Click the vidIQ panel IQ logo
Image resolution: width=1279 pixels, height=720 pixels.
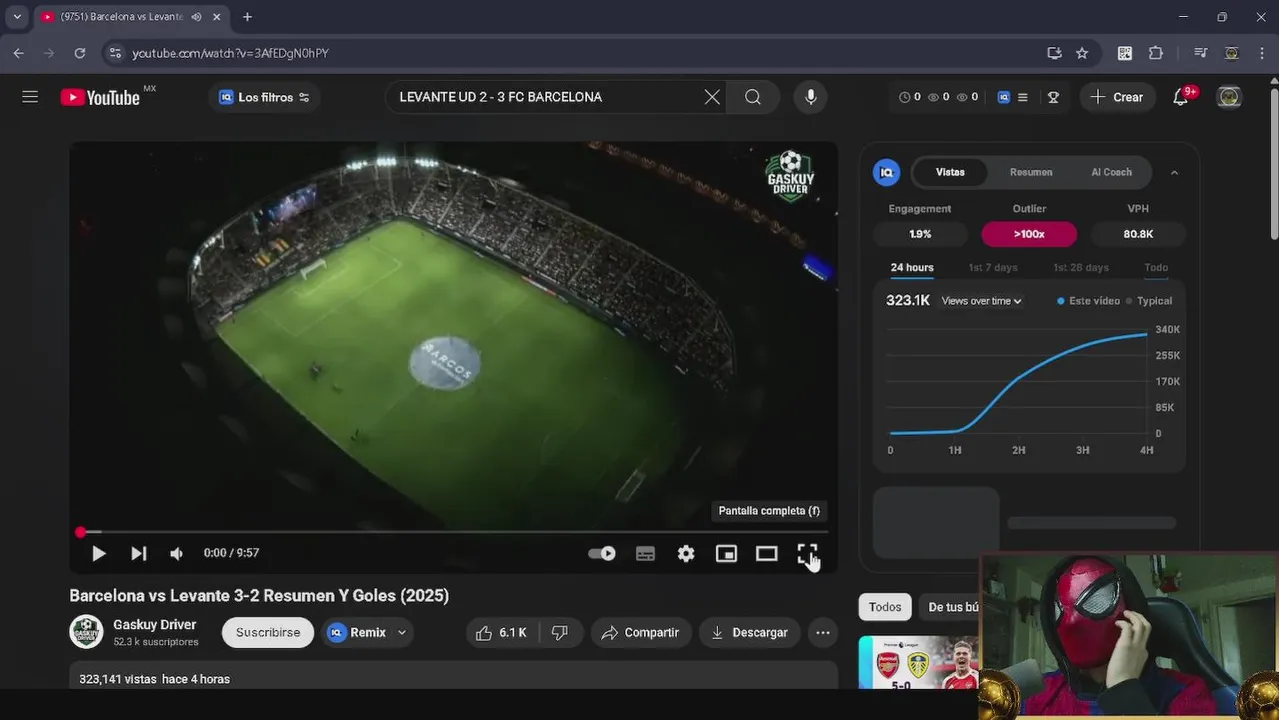pos(886,172)
